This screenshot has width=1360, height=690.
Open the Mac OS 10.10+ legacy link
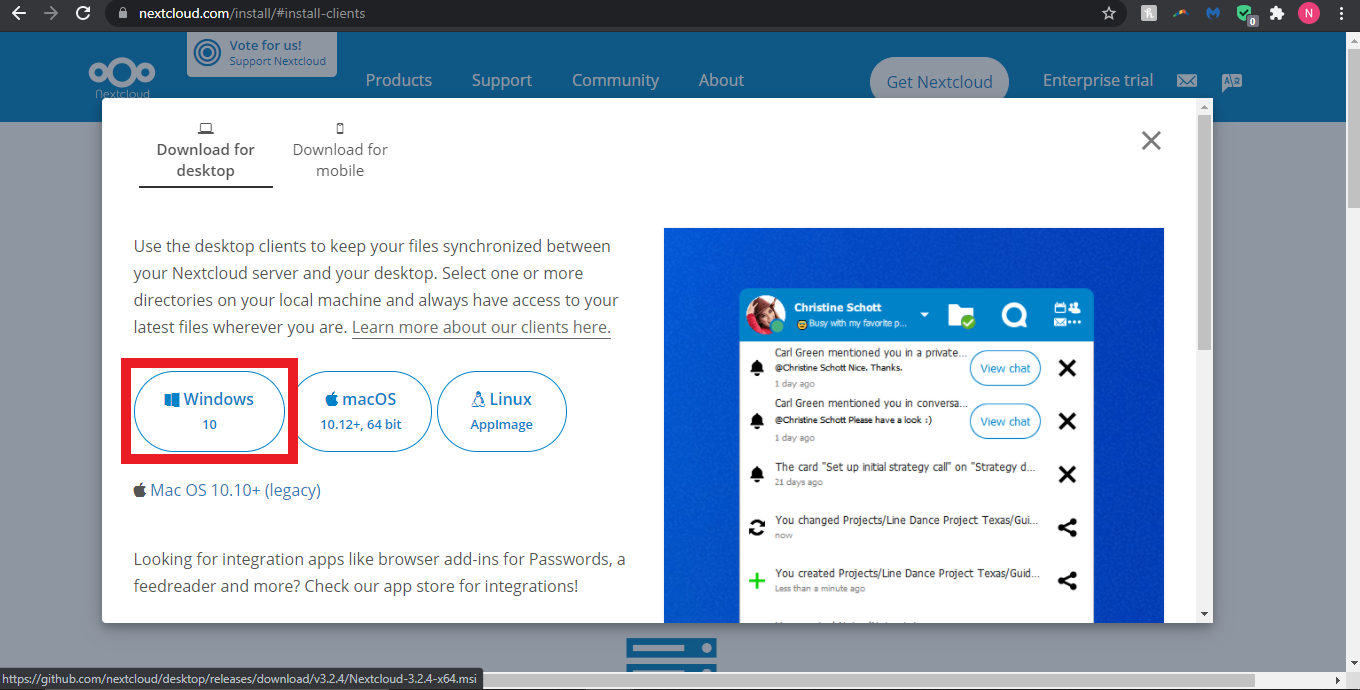click(235, 490)
